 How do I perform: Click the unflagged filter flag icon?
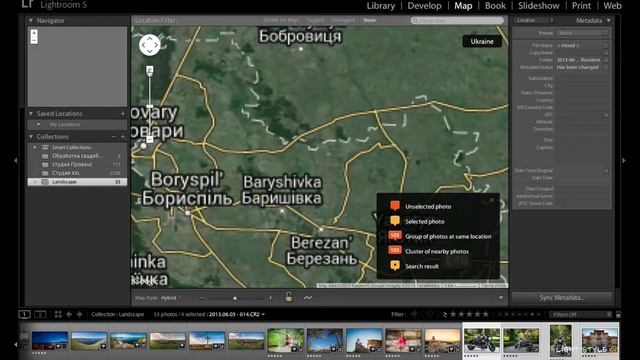pyautogui.click(x=429, y=314)
